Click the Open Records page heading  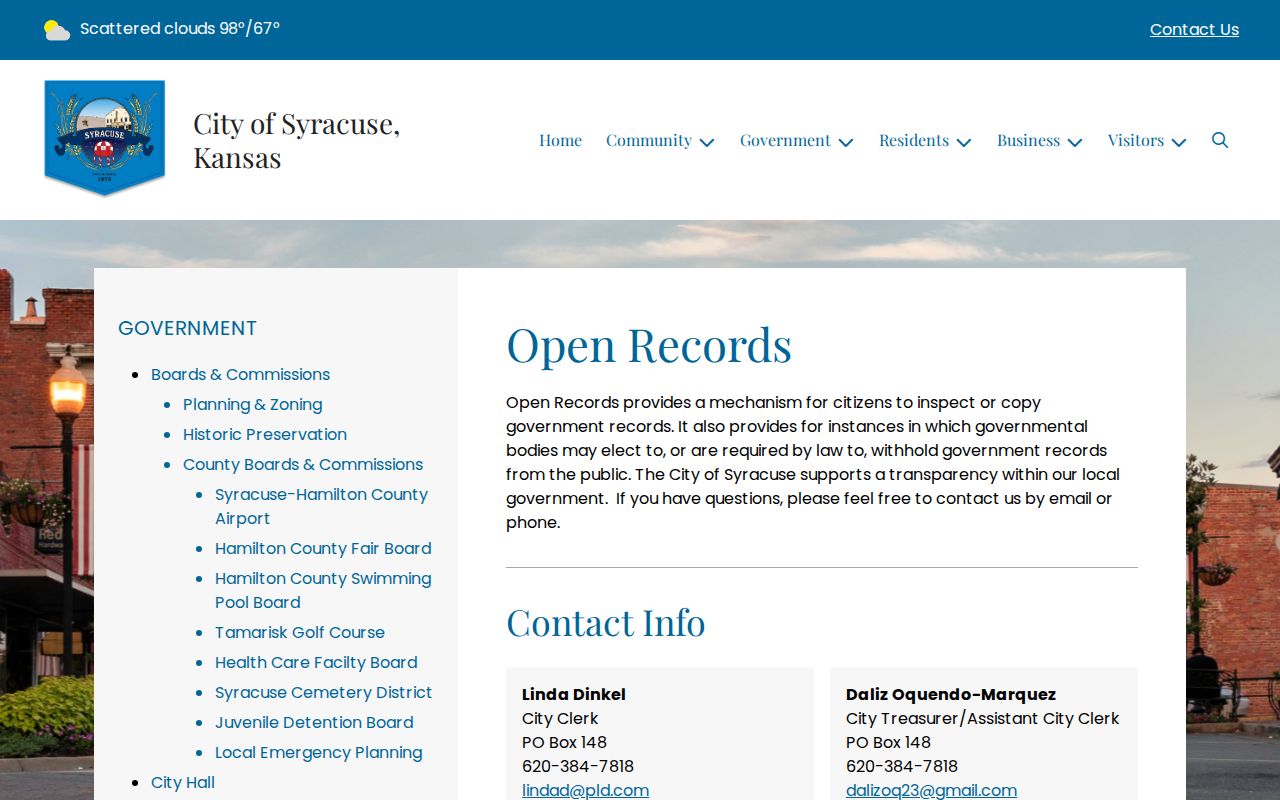(649, 345)
